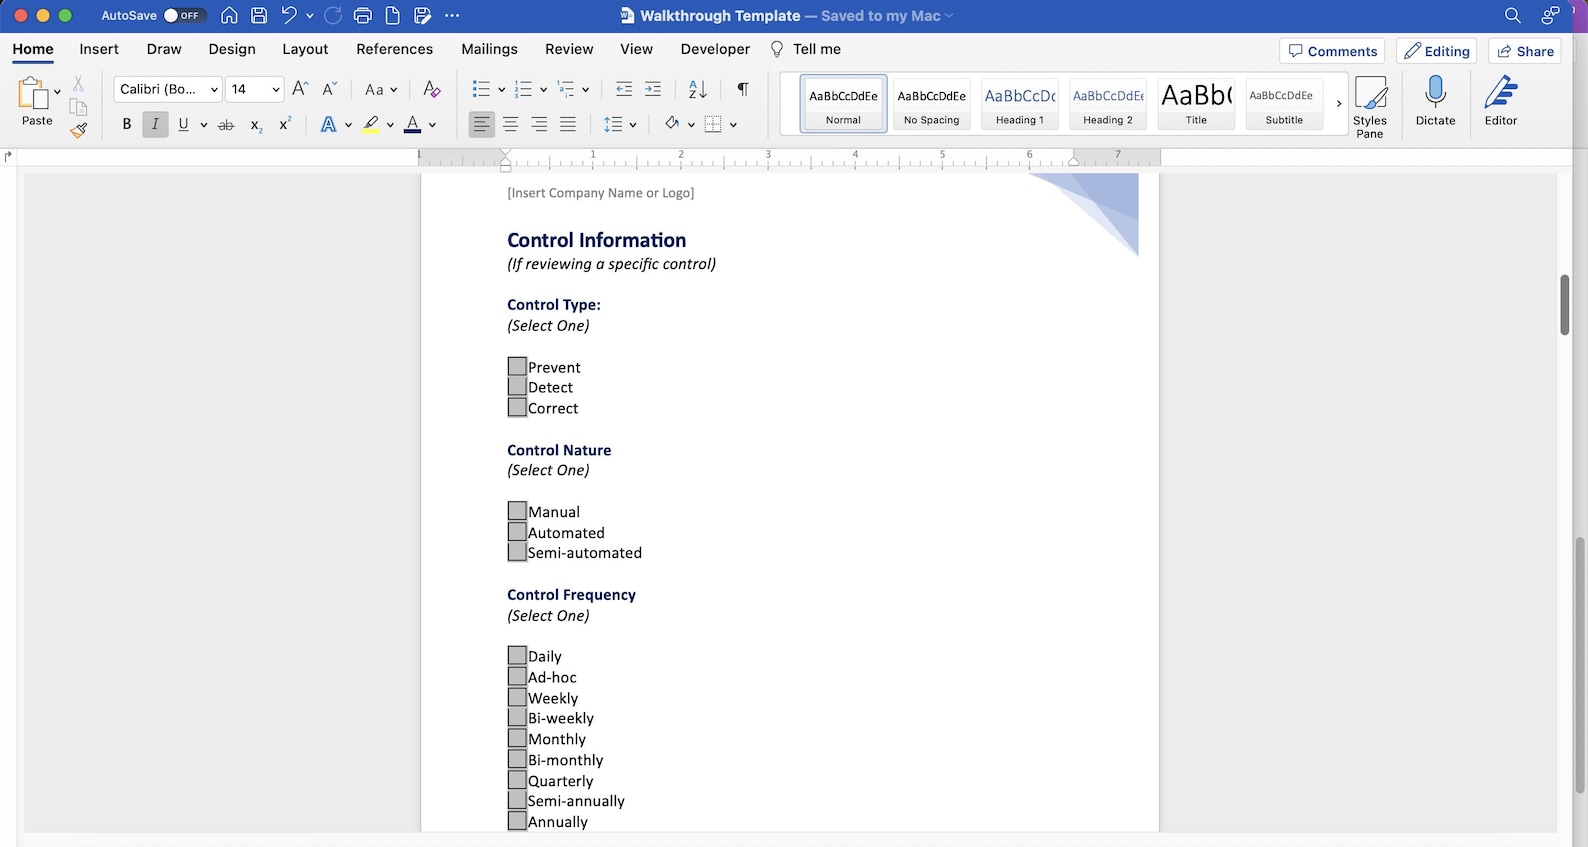Toggle the AutoSave switch
Viewport: 1588px width, 847px height.
pyautogui.click(x=184, y=16)
